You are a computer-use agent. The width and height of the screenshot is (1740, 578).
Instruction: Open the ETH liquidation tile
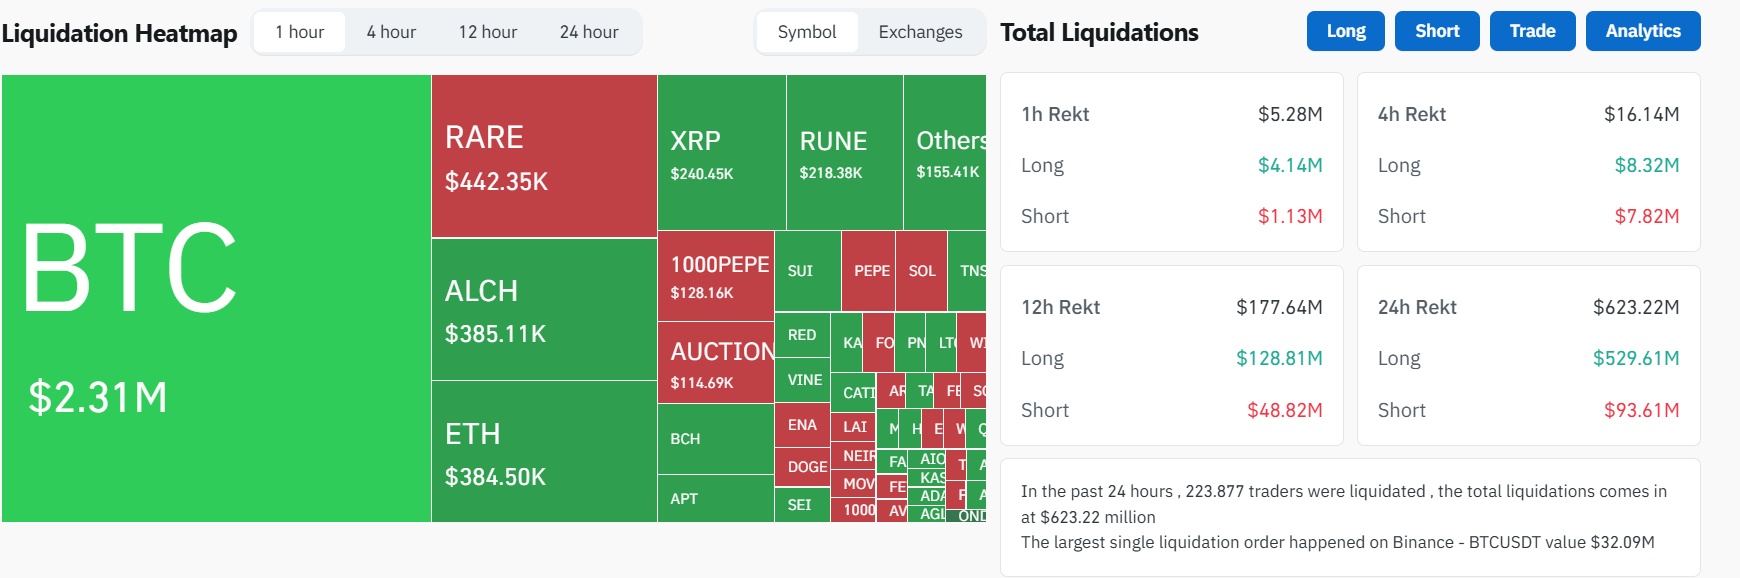544,452
